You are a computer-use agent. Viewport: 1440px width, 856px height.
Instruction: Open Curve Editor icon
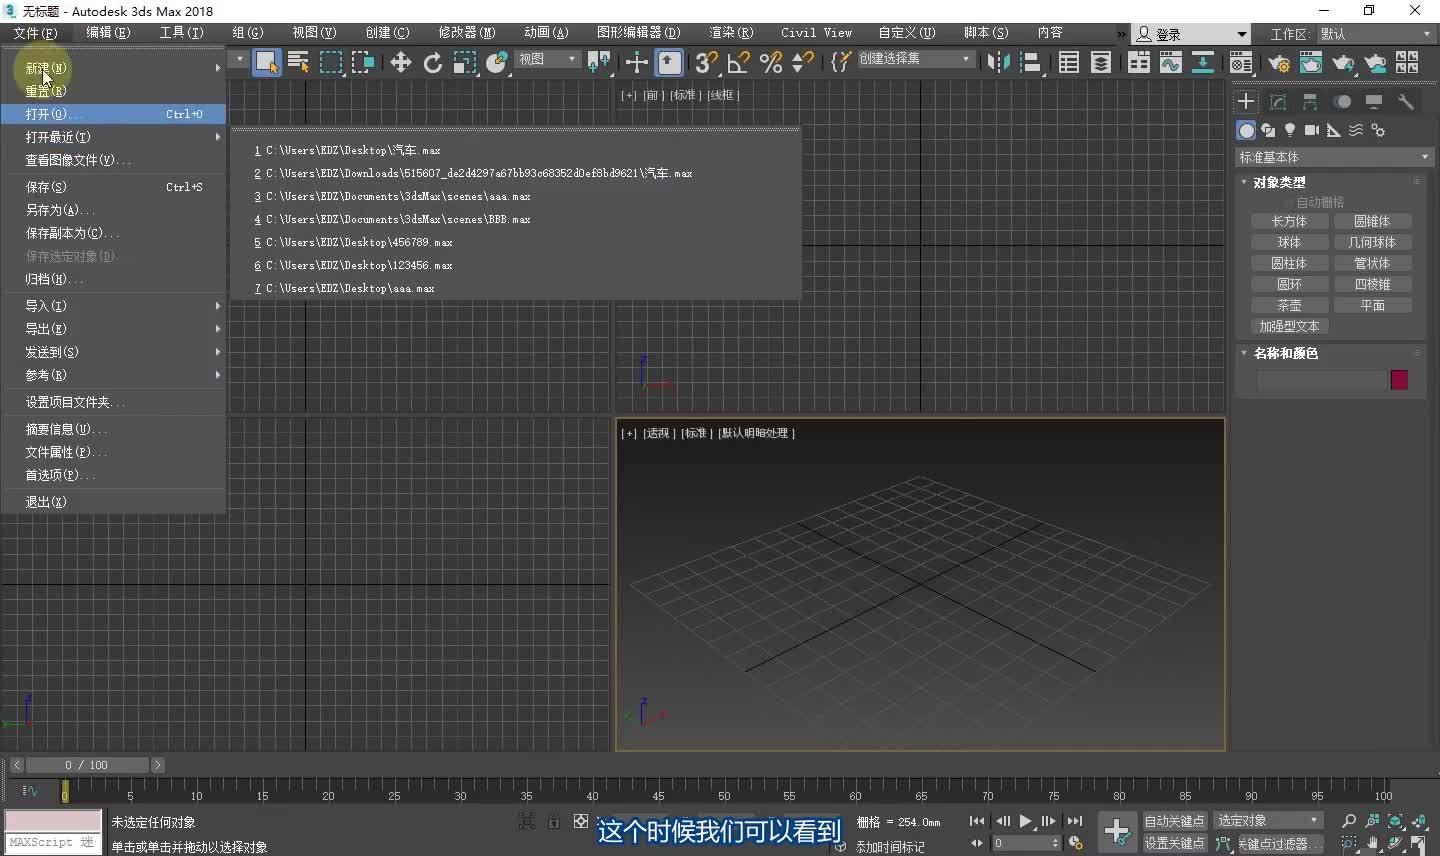coord(1170,62)
